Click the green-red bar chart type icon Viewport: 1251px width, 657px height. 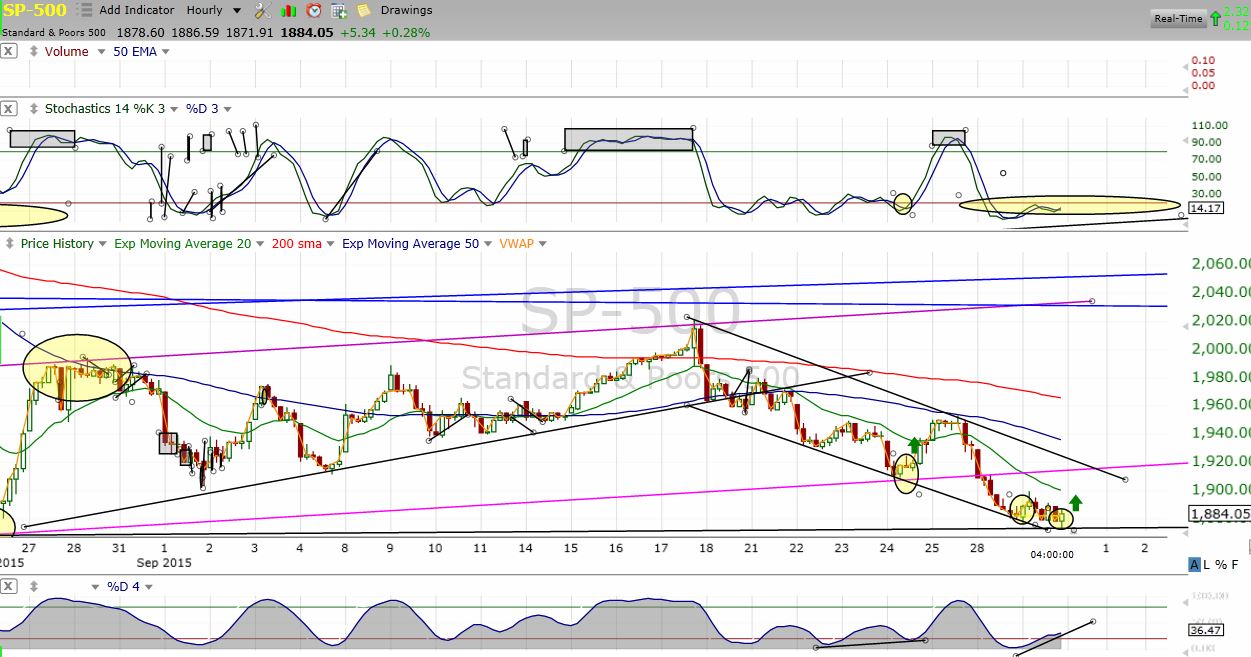click(288, 11)
